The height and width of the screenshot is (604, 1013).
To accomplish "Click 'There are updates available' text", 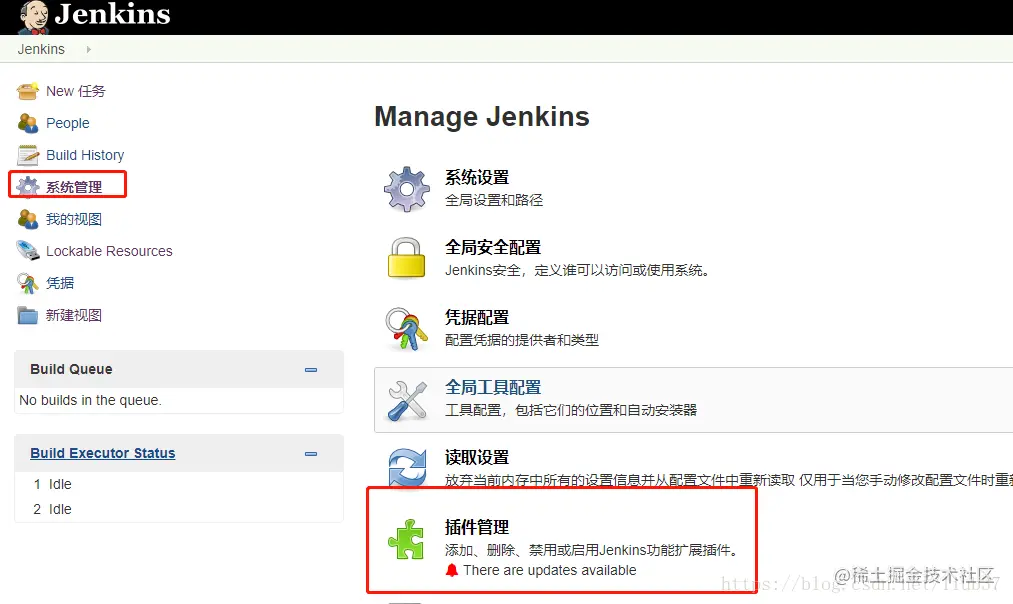I will coord(550,570).
